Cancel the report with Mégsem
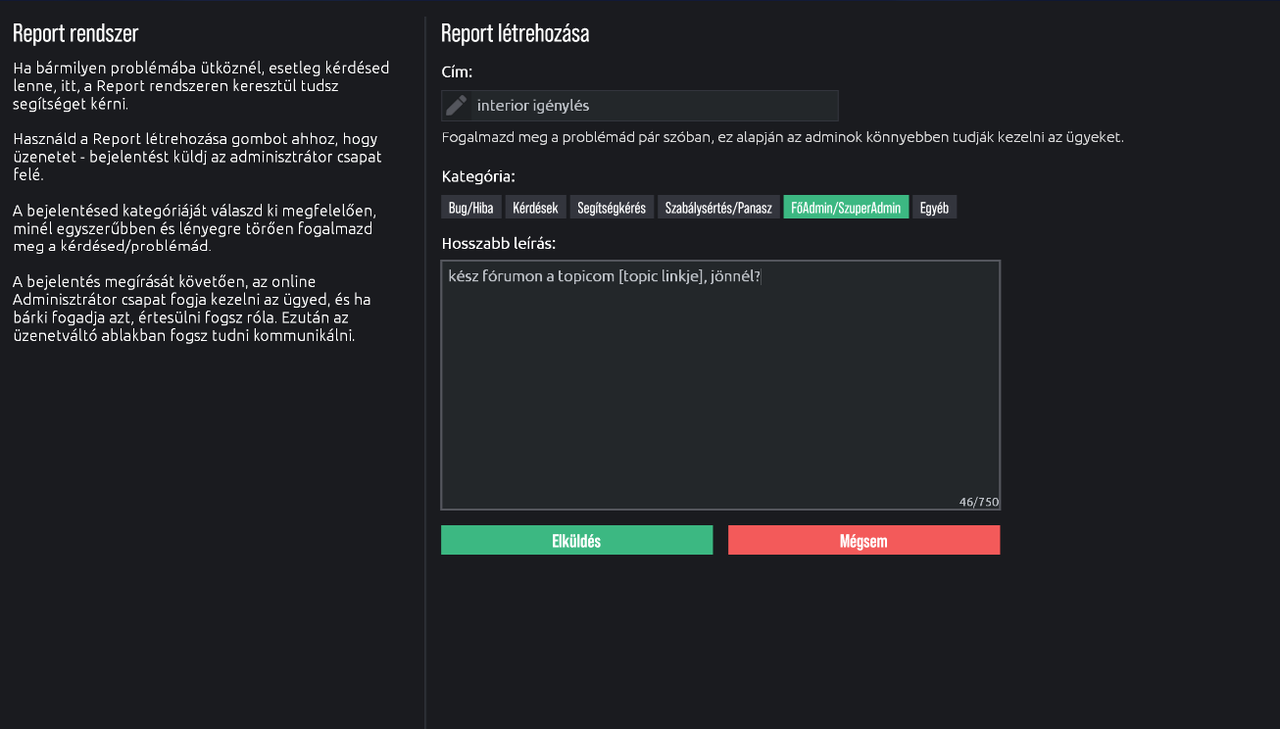 (864, 540)
